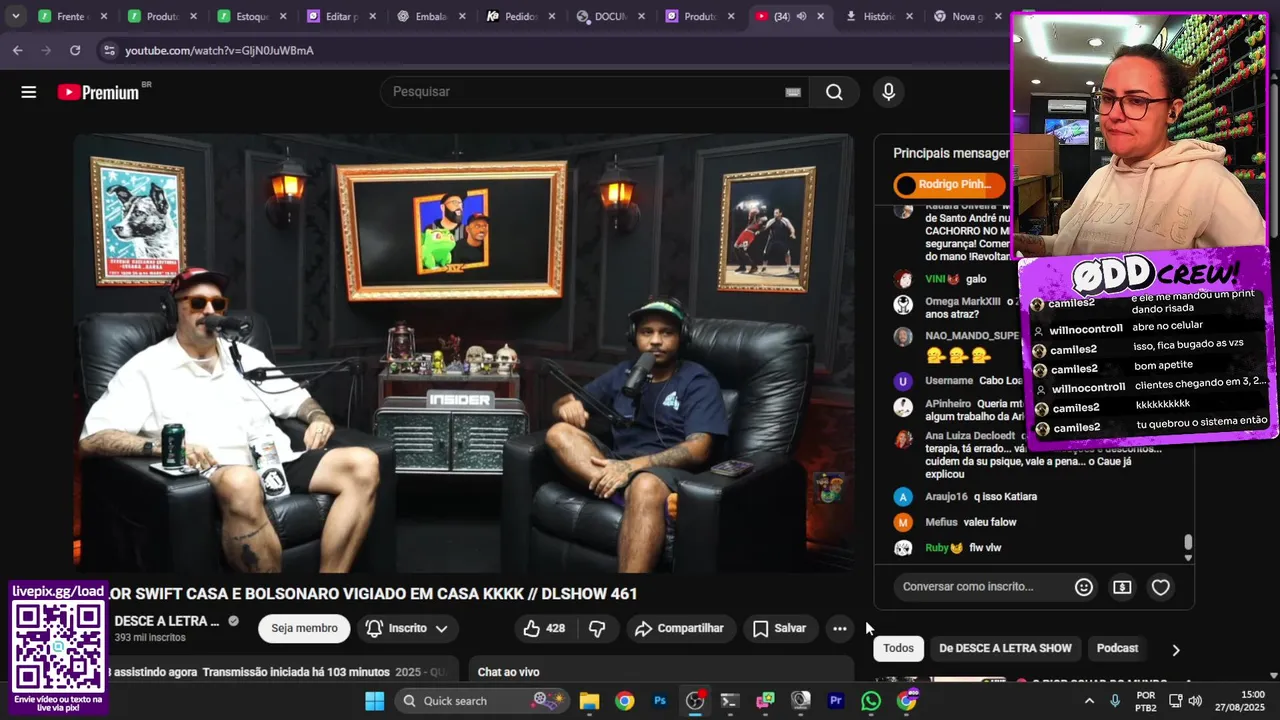This screenshot has height=720, width=1280.
Task: Open Photoshop from taskbar
Action: pos(659,700)
